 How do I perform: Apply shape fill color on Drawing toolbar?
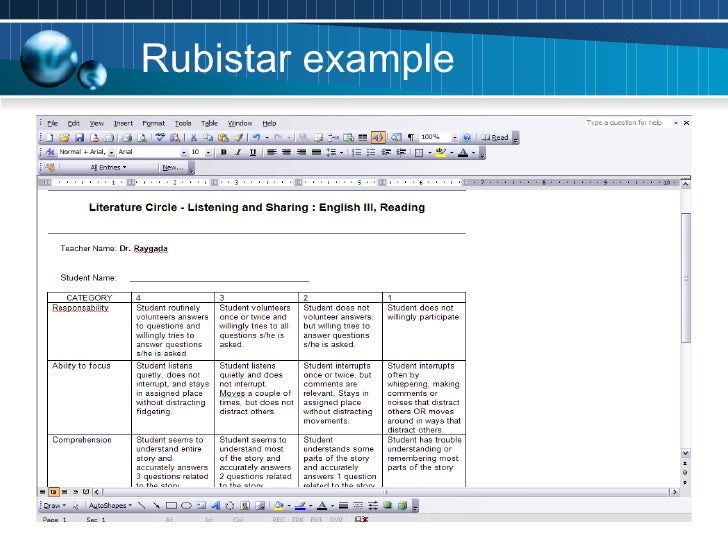279,506
